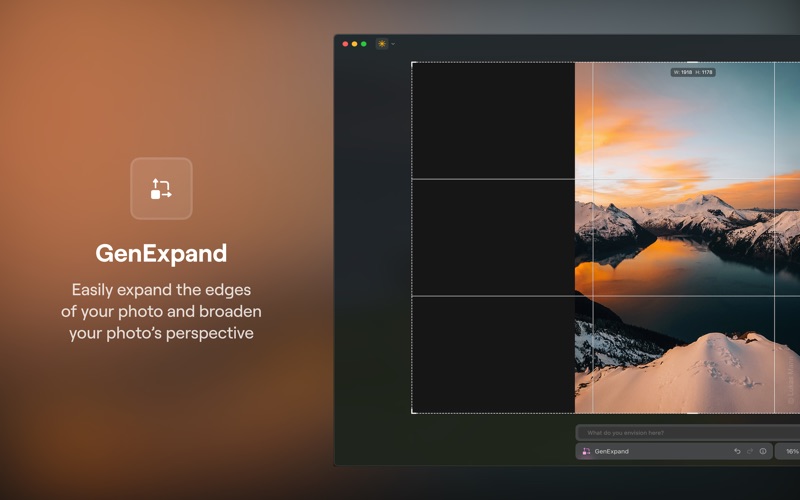Click the GenExpand label in the bottom toolbar
This screenshot has width=800, height=500.
click(611, 451)
